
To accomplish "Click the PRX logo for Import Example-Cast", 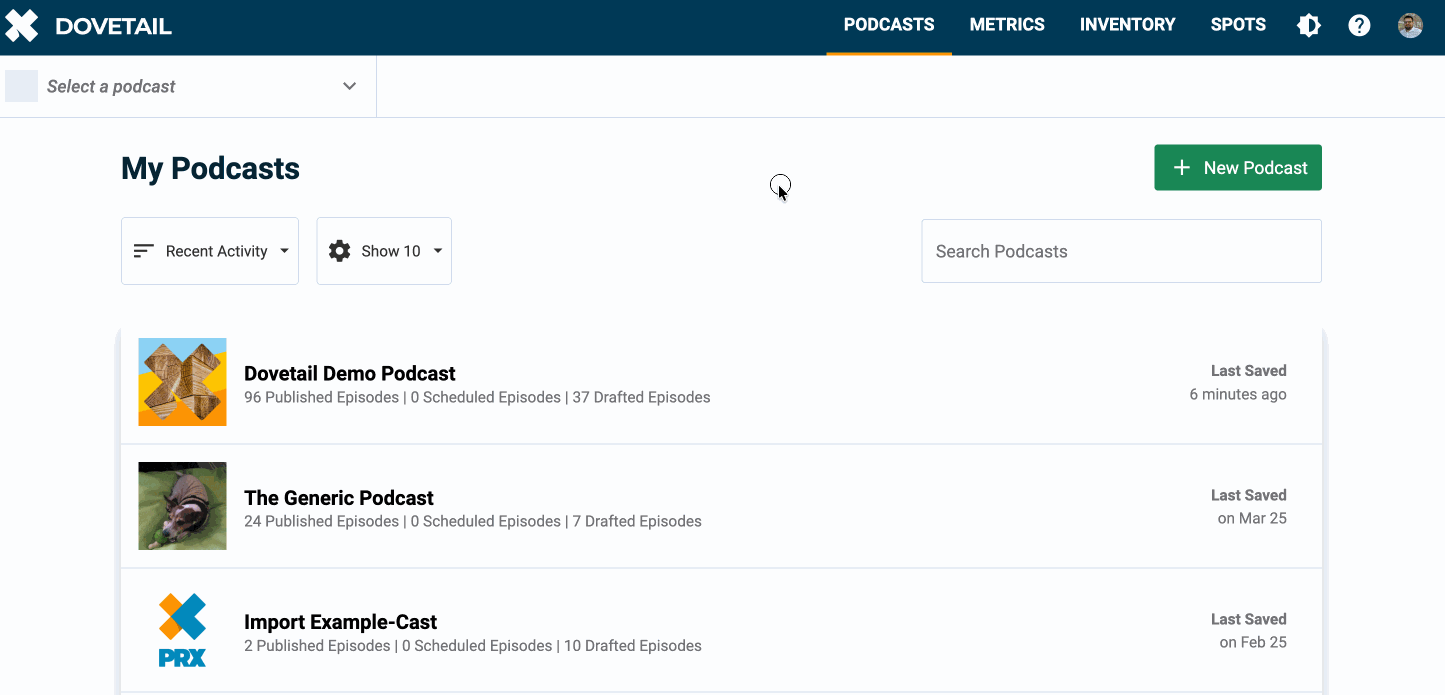I will [x=182, y=630].
